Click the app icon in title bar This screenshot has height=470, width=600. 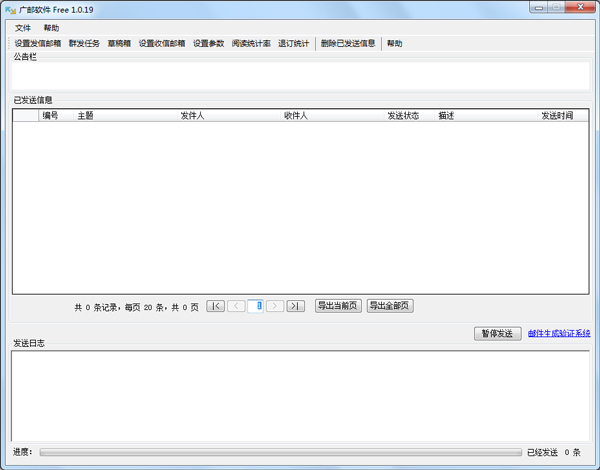(x=10, y=10)
